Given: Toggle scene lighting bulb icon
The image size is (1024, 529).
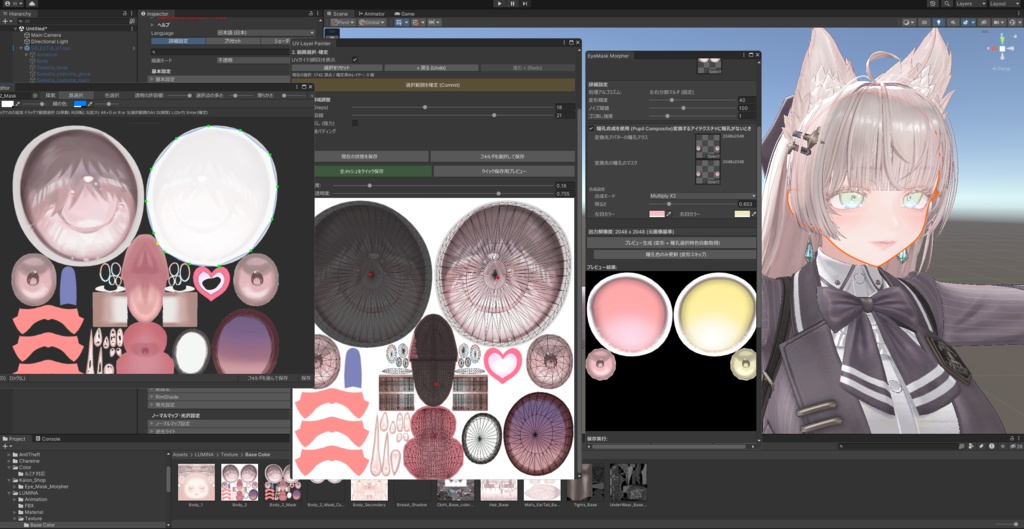Looking at the screenshot, I should 940,22.
